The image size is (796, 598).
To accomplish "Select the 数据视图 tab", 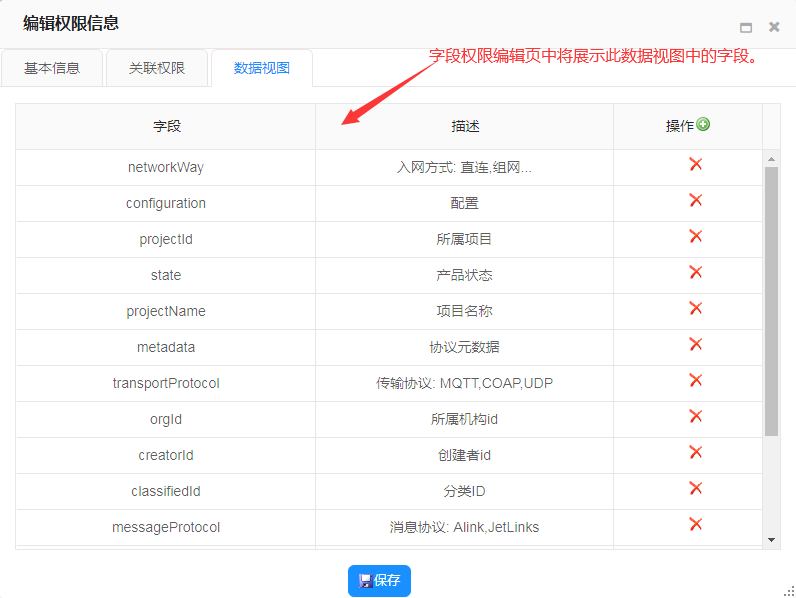I will [x=262, y=69].
